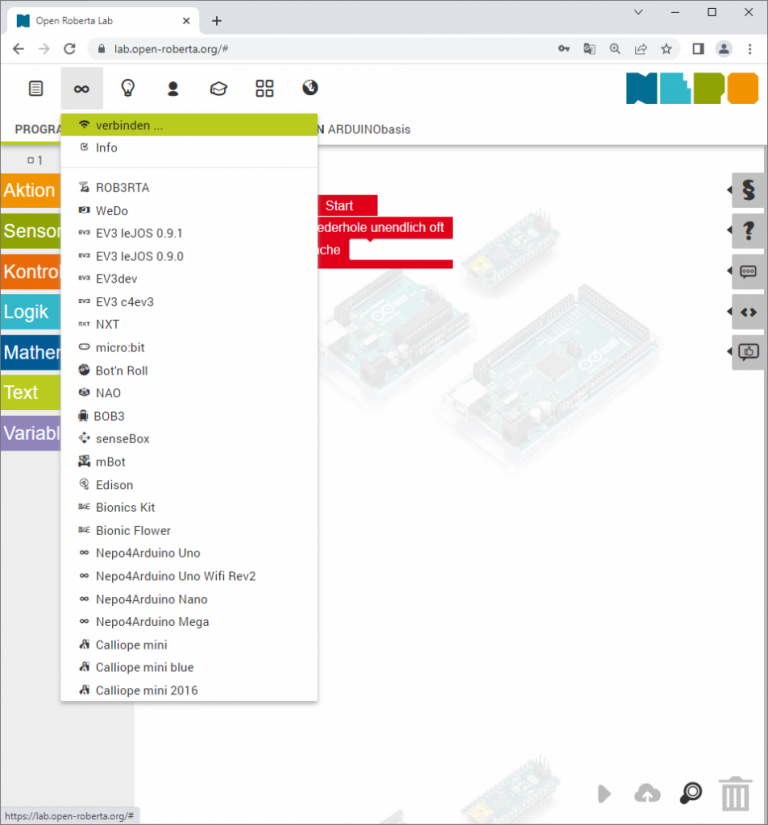Select the Info menu entry
This screenshot has width=768, height=825.
[189, 148]
